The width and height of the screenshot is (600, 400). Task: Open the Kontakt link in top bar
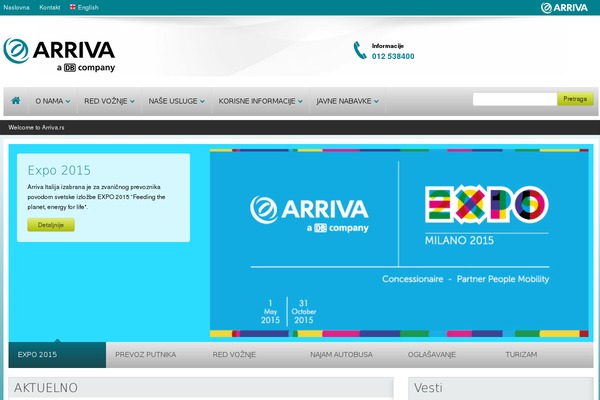pos(50,7)
